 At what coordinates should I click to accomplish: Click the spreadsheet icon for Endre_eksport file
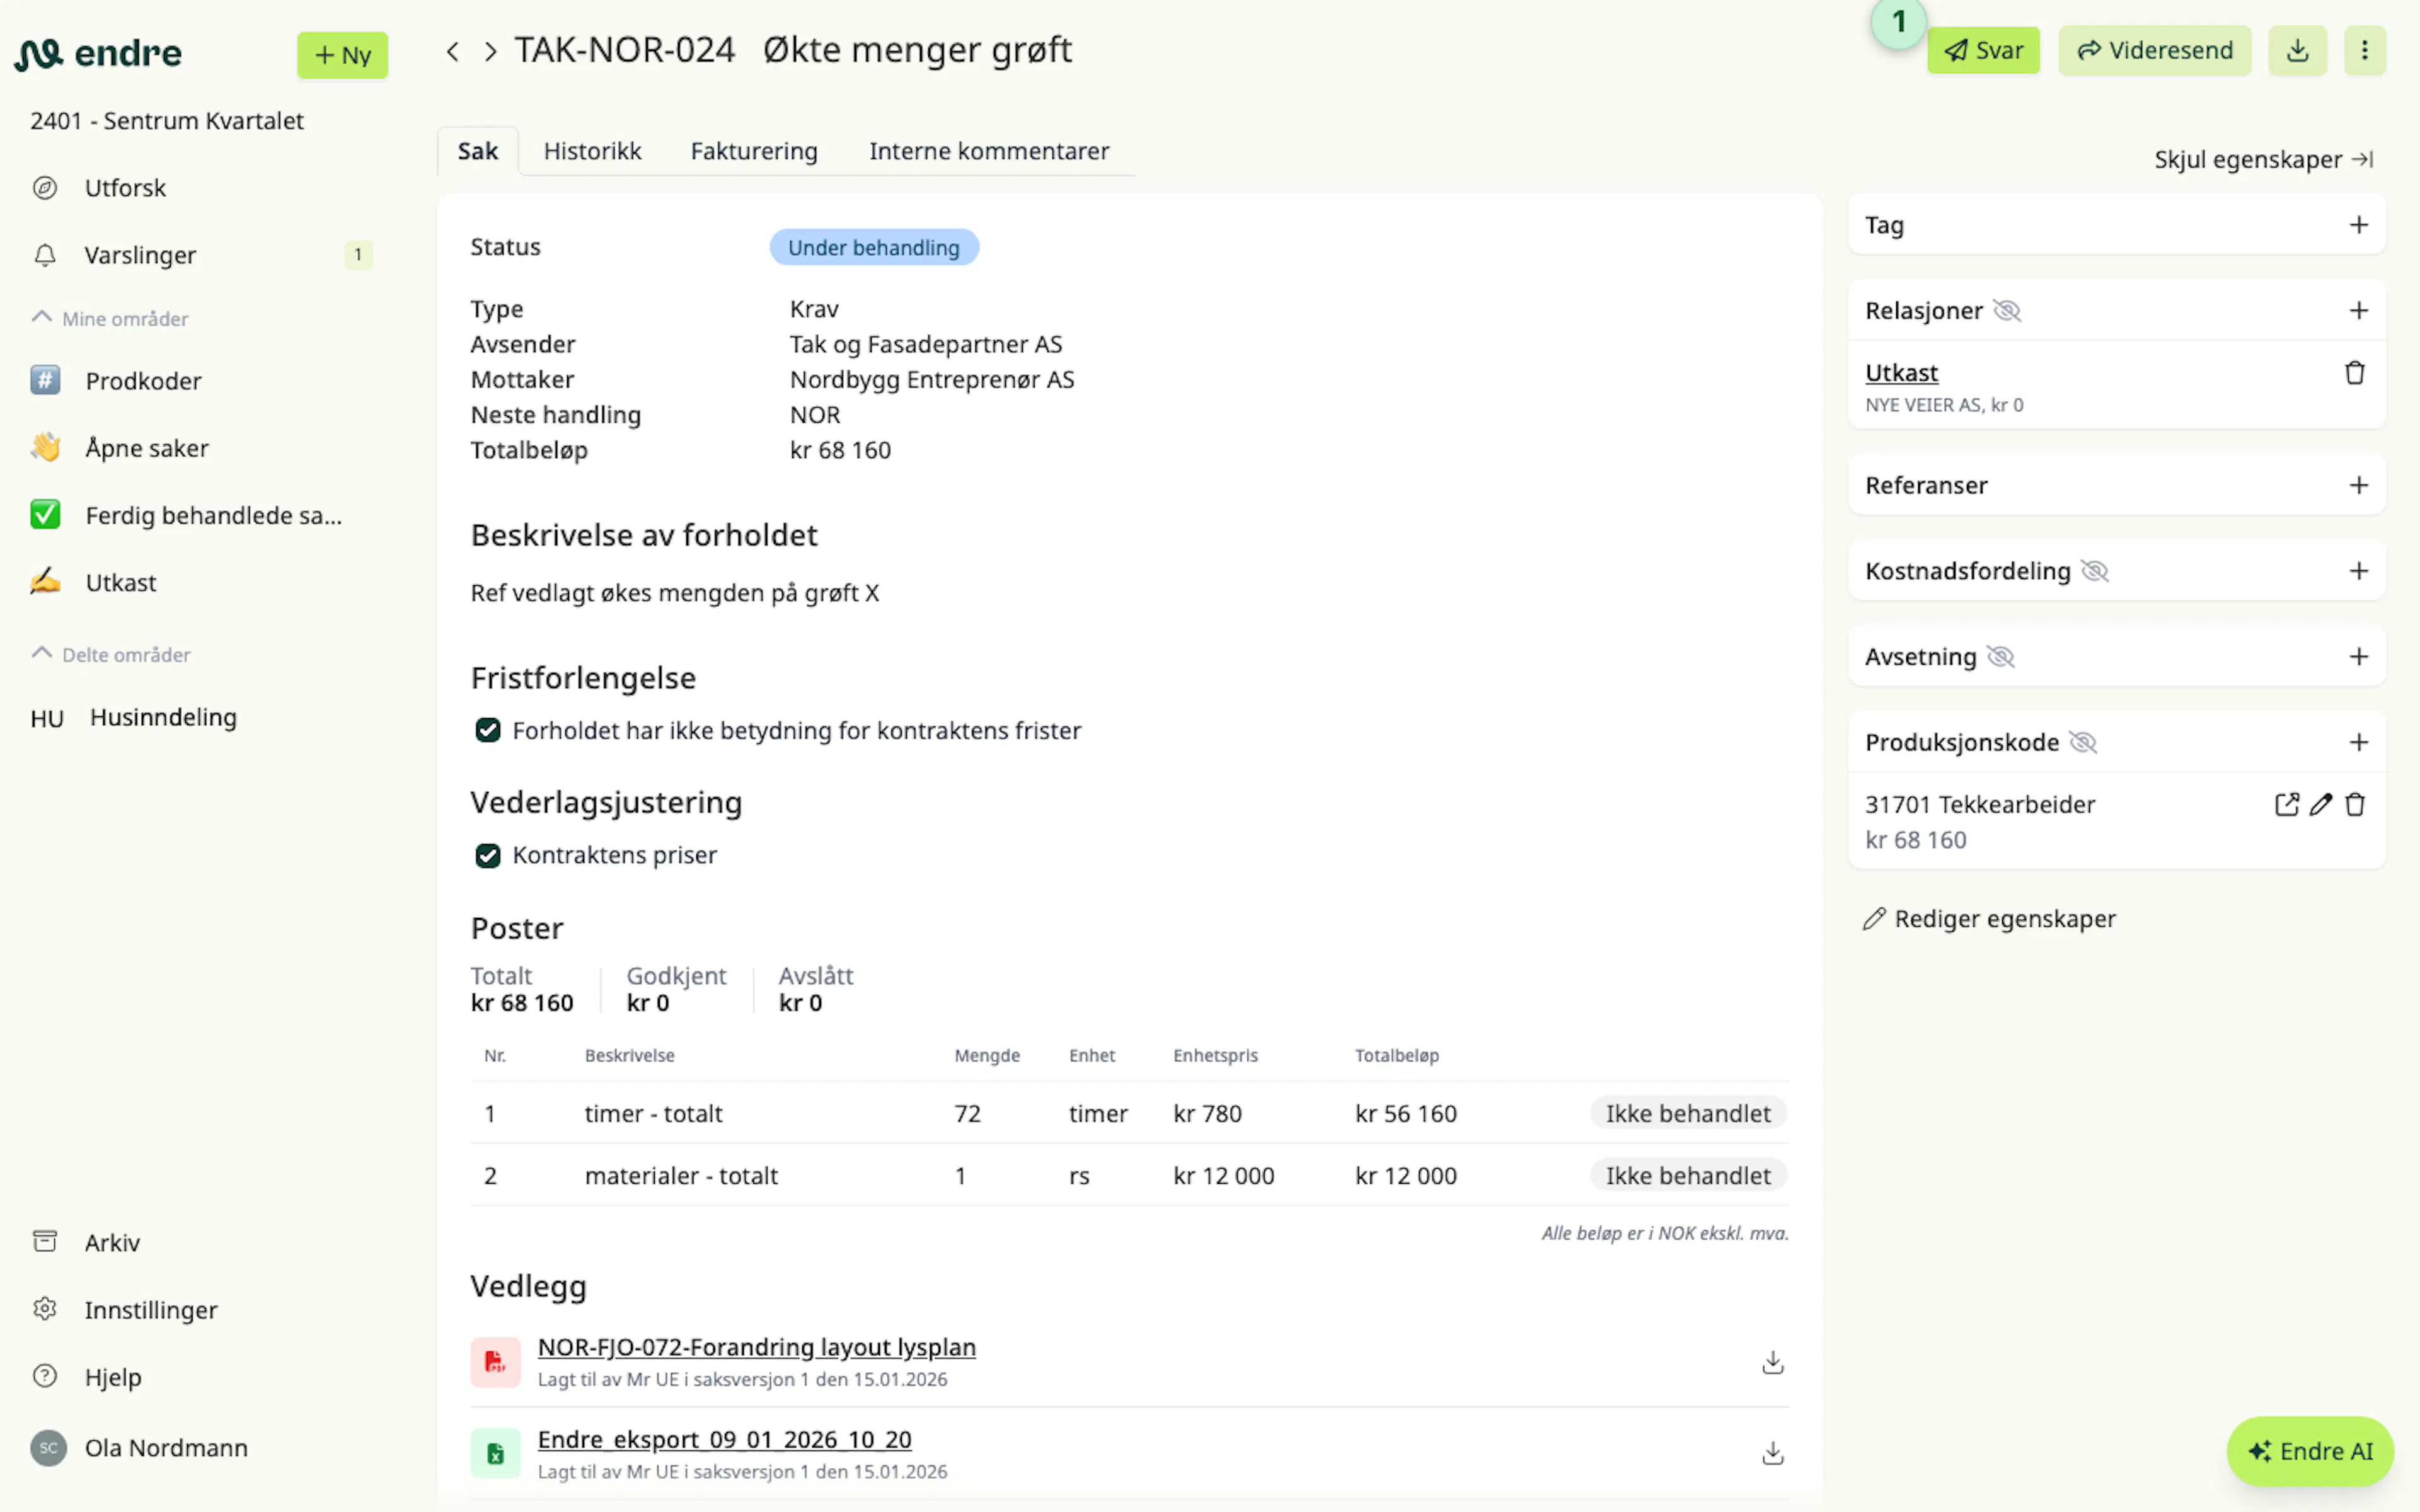pyautogui.click(x=495, y=1453)
